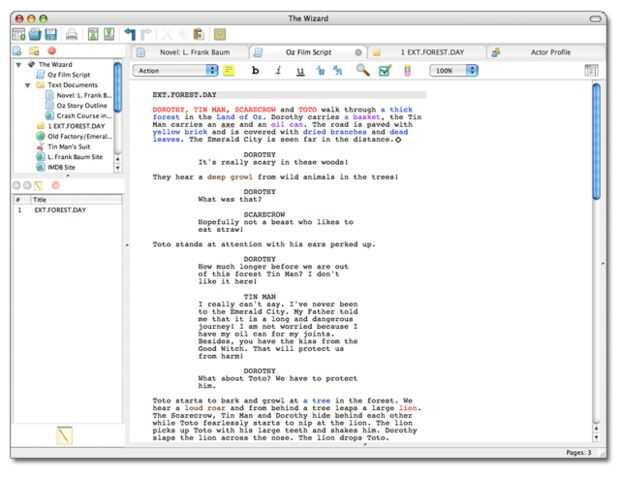
Task: Click the yellow note icon in scene panel toolbar
Action: (x=38, y=185)
